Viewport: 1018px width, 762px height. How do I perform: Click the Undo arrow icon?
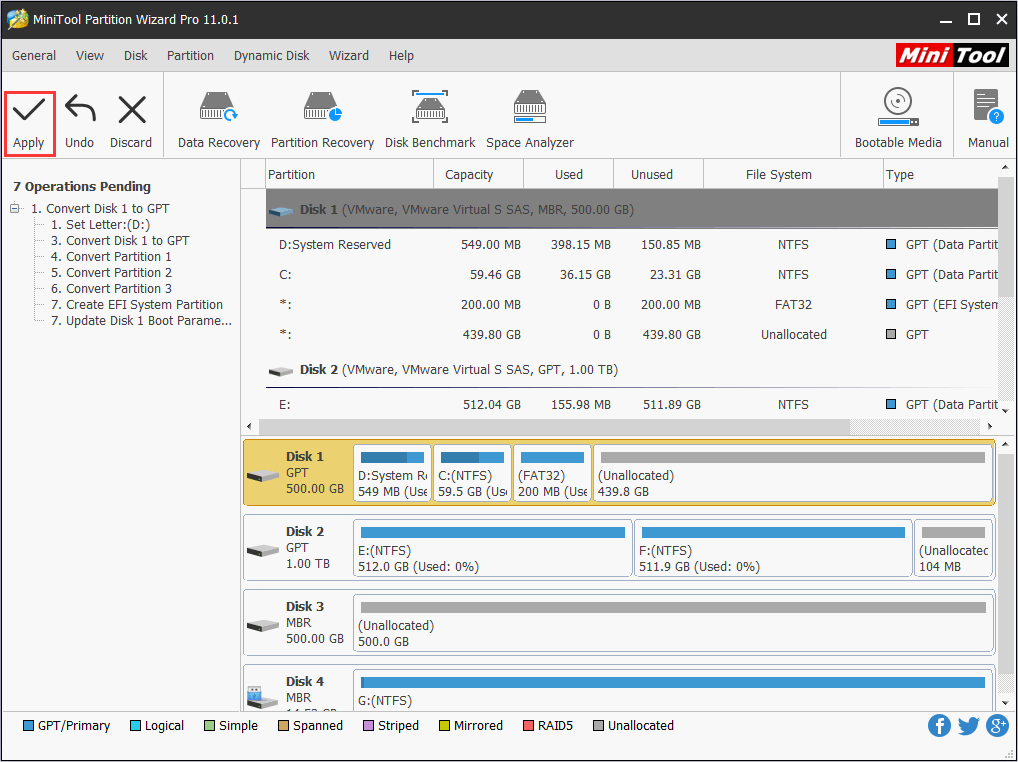click(x=79, y=111)
